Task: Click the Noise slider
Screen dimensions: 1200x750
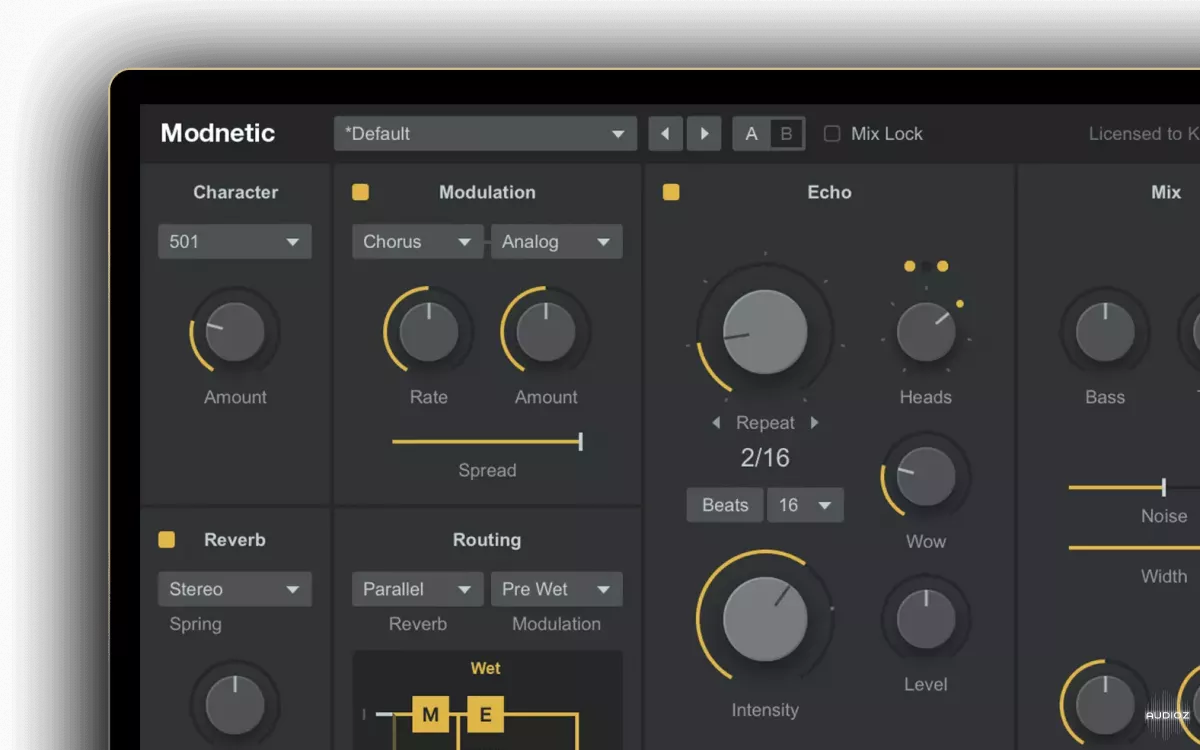Action: [x=1134, y=488]
